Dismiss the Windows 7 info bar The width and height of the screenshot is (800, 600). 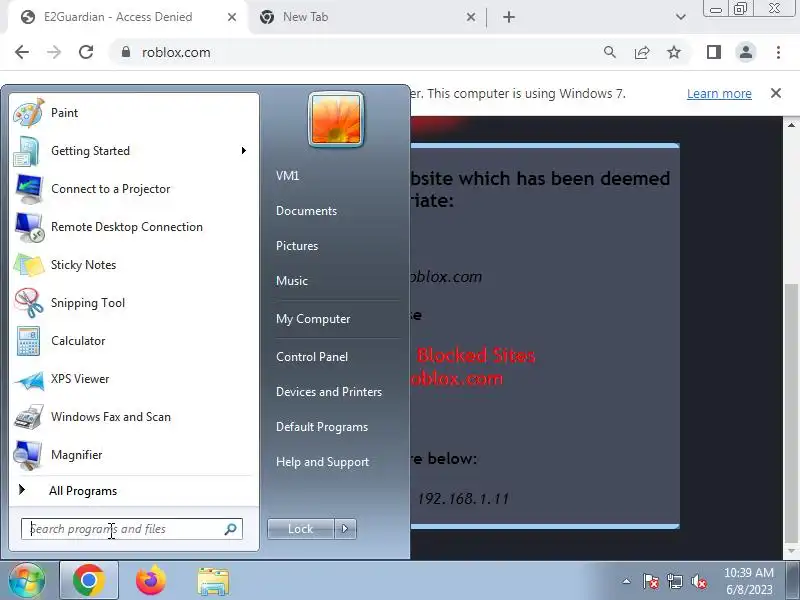pos(776,93)
